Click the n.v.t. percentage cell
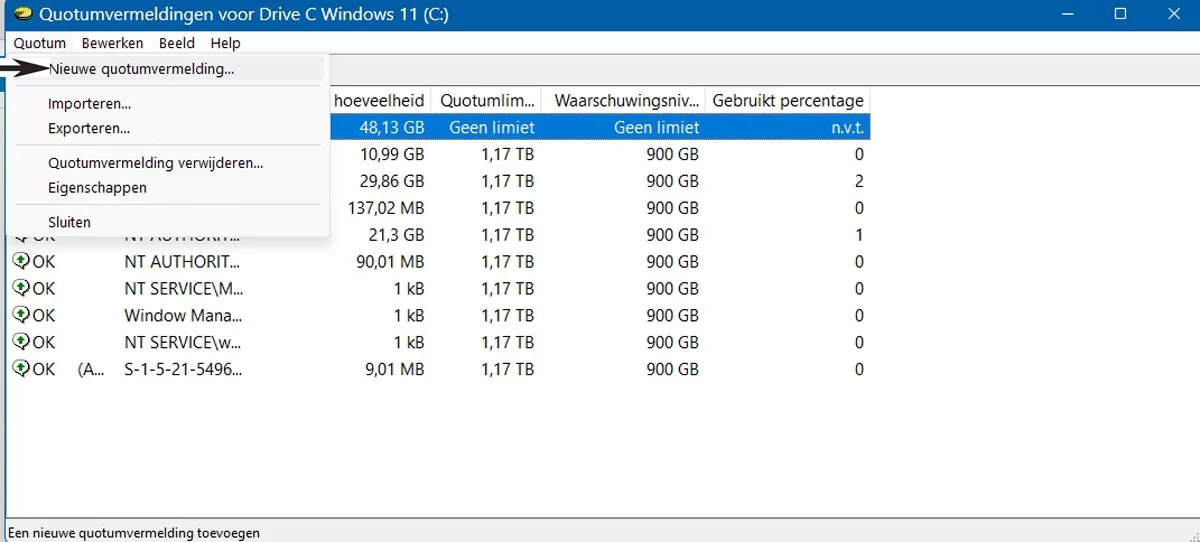Viewport: 1200px width, 542px height. pos(847,128)
